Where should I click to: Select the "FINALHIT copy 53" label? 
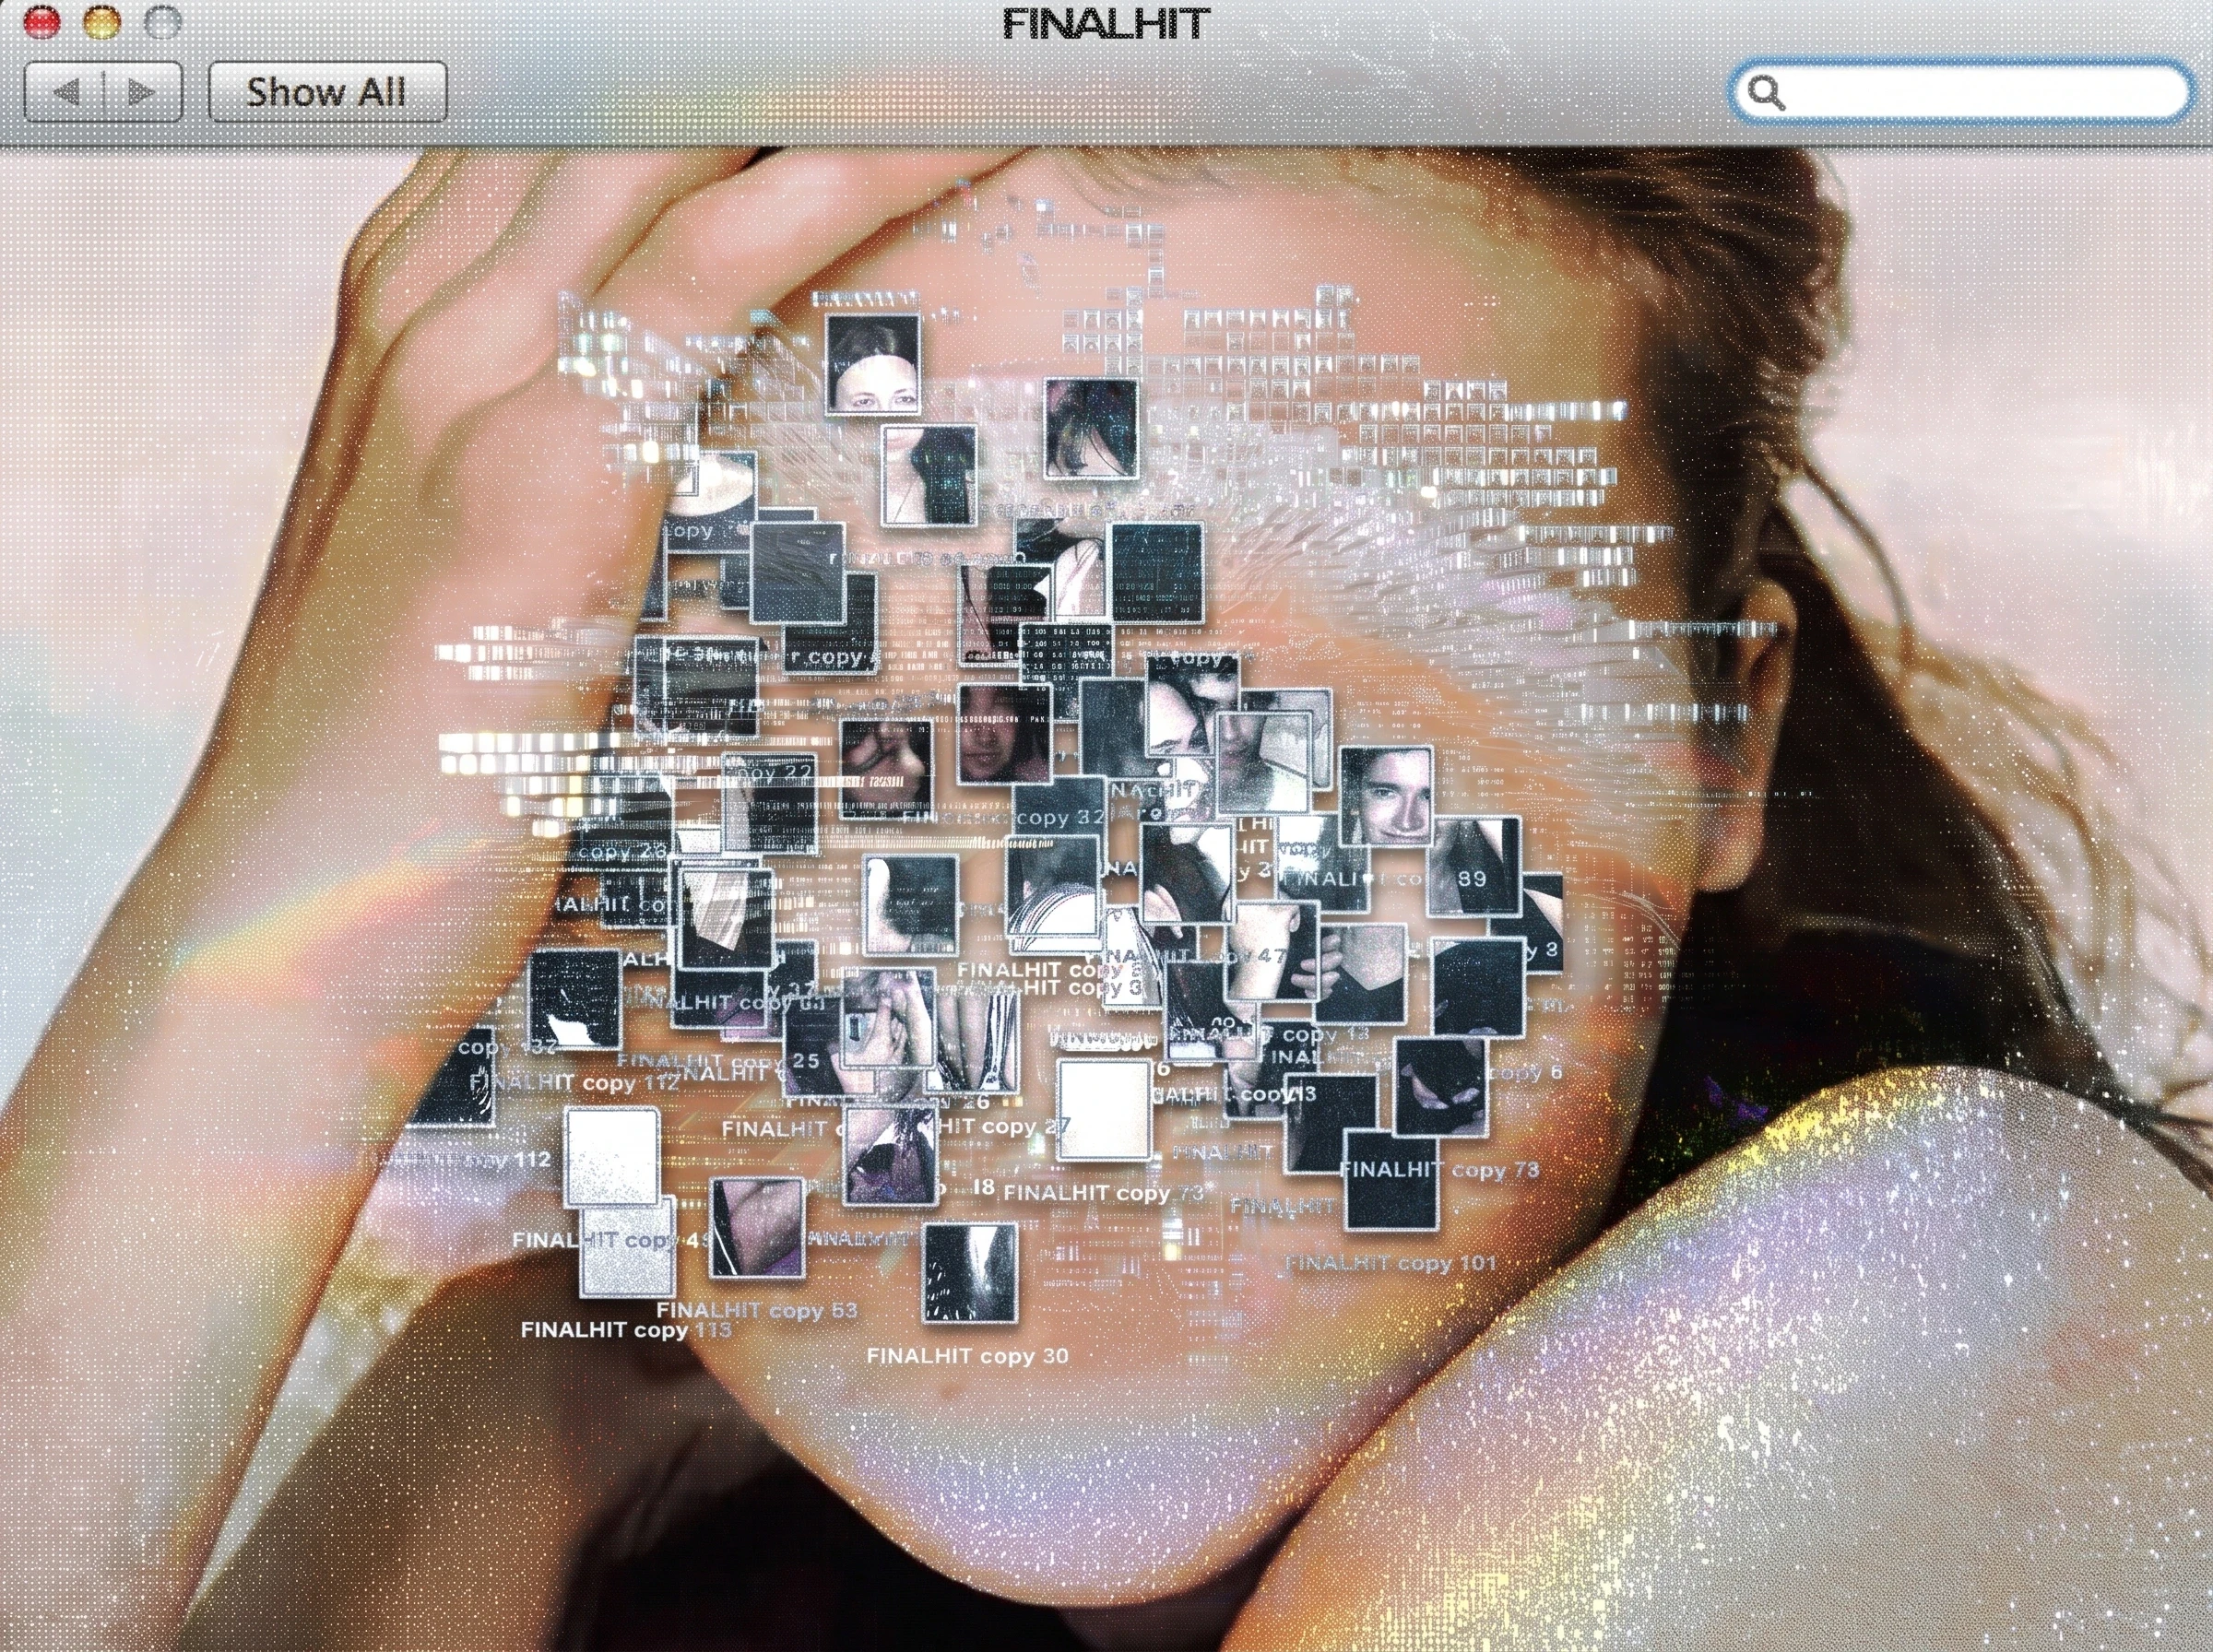point(757,1310)
